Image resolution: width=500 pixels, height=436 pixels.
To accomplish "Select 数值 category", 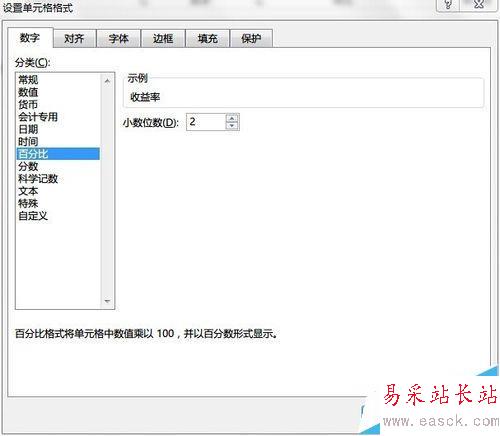I will 58,92.
